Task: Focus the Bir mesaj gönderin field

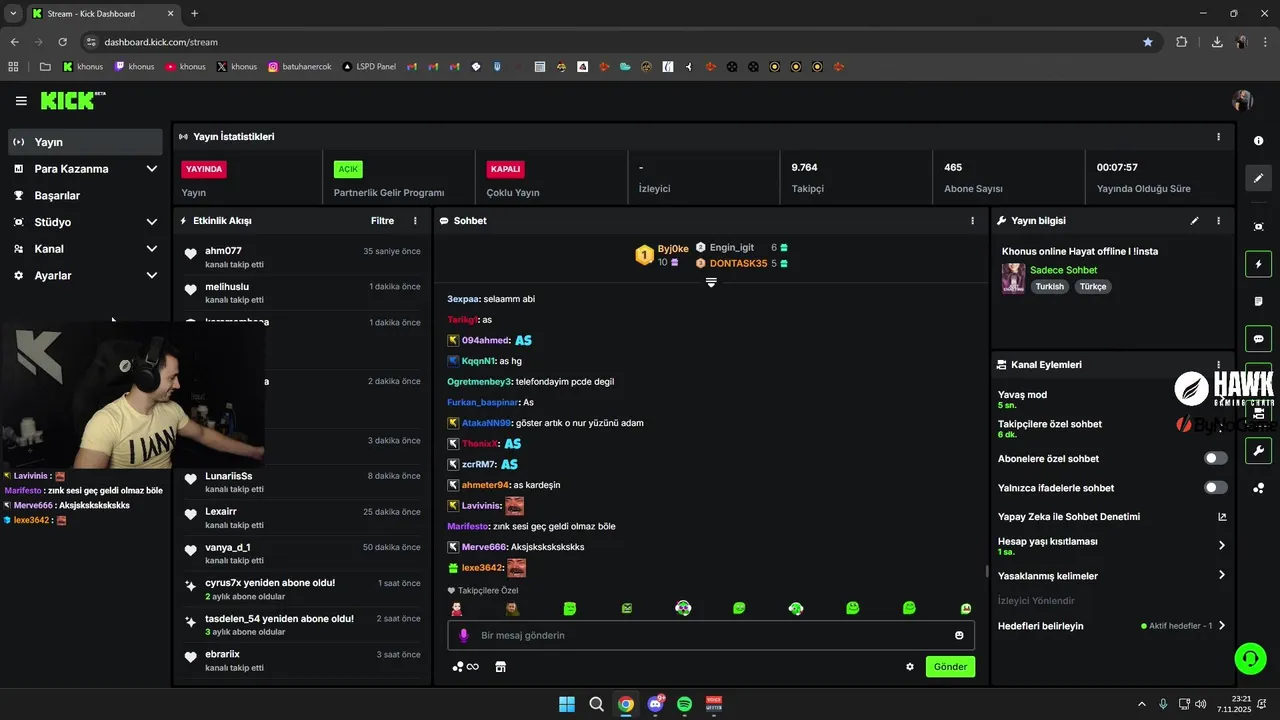Action: click(x=711, y=635)
